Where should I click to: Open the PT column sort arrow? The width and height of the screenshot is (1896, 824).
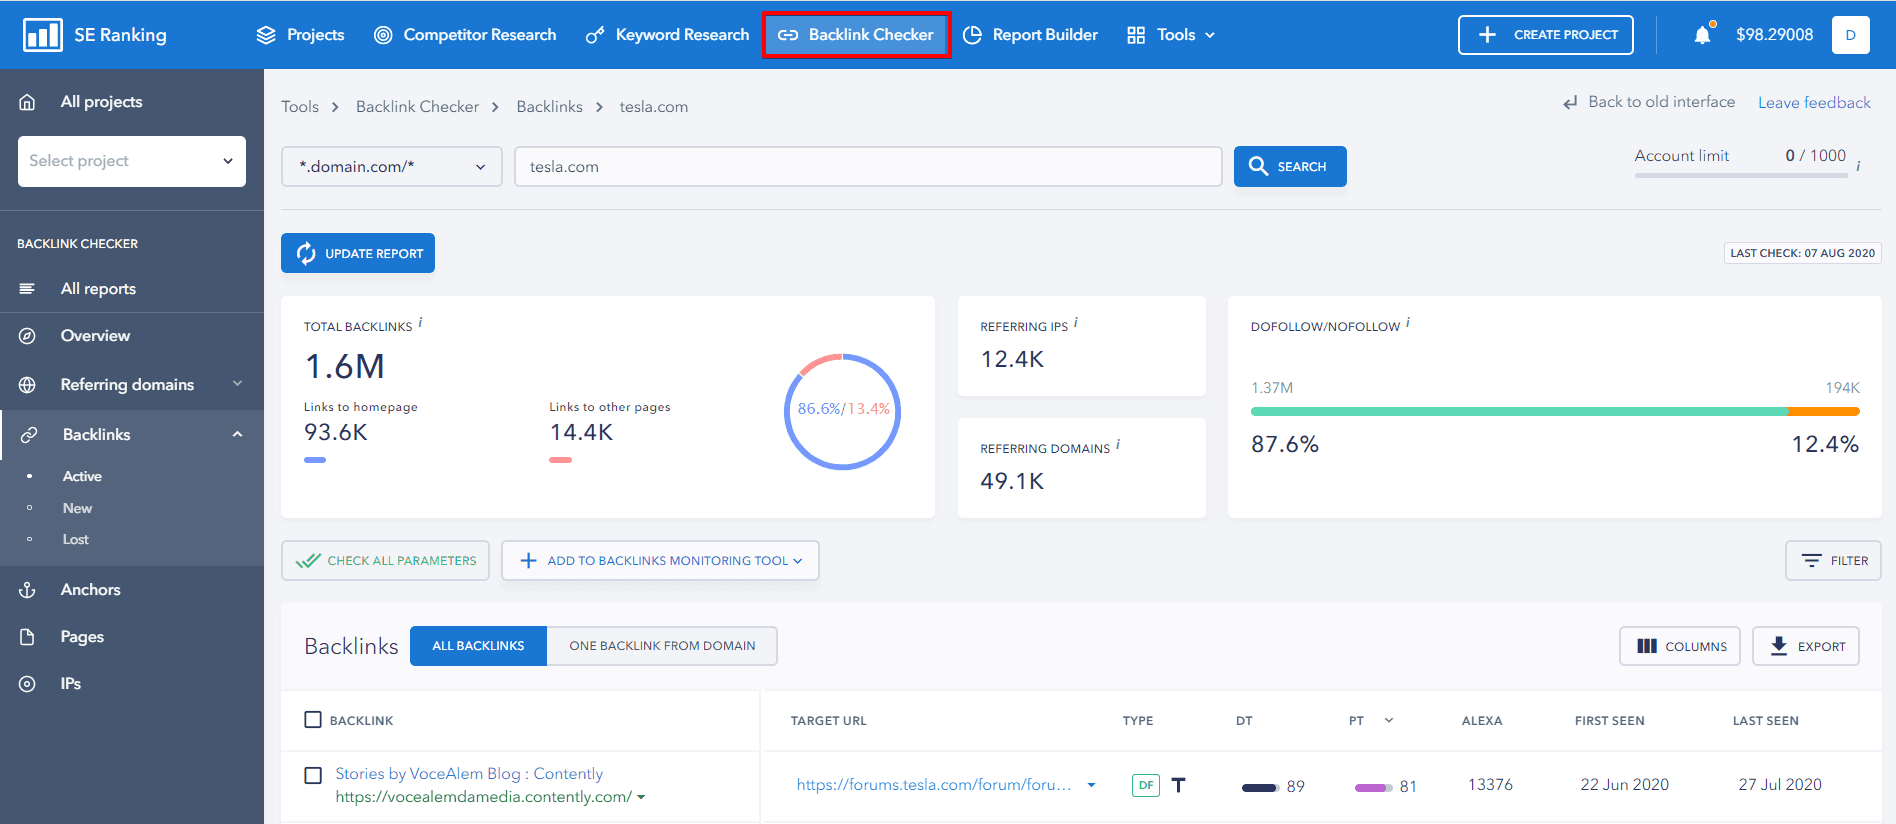click(x=1389, y=720)
